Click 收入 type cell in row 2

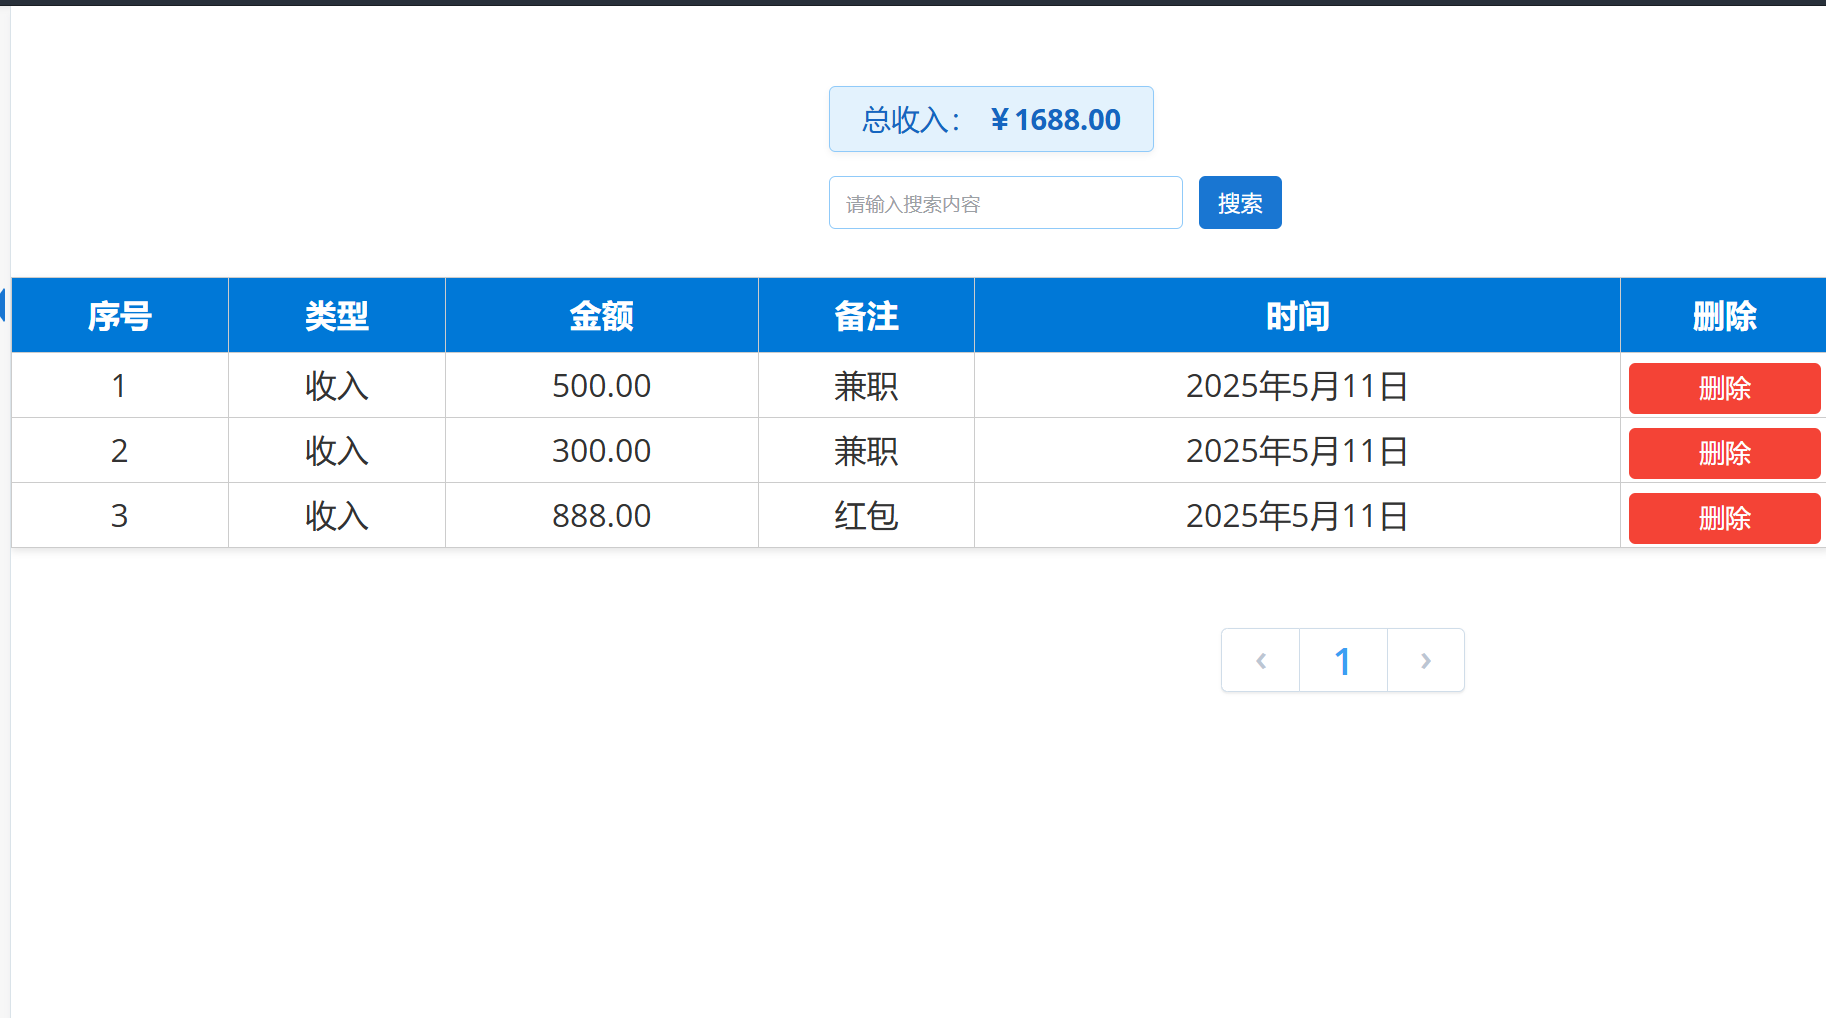(337, 450)
